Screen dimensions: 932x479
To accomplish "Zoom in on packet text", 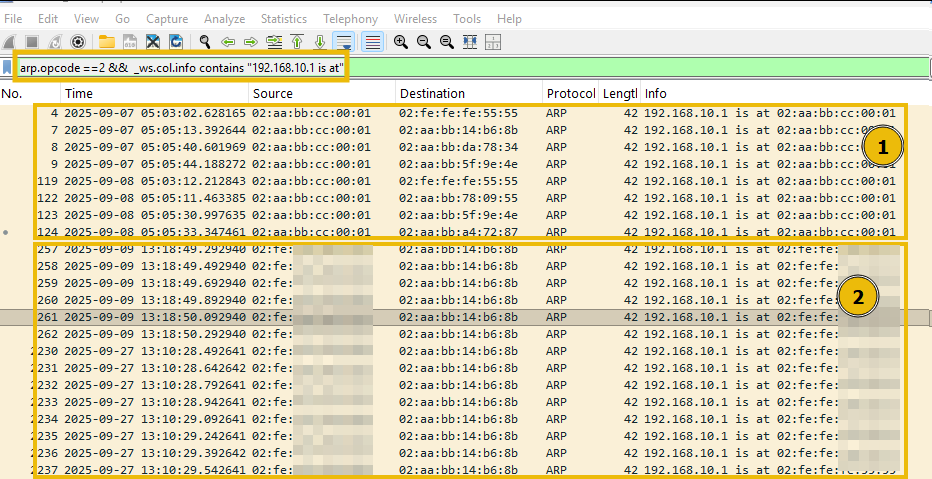I will [x=401, y=42].
